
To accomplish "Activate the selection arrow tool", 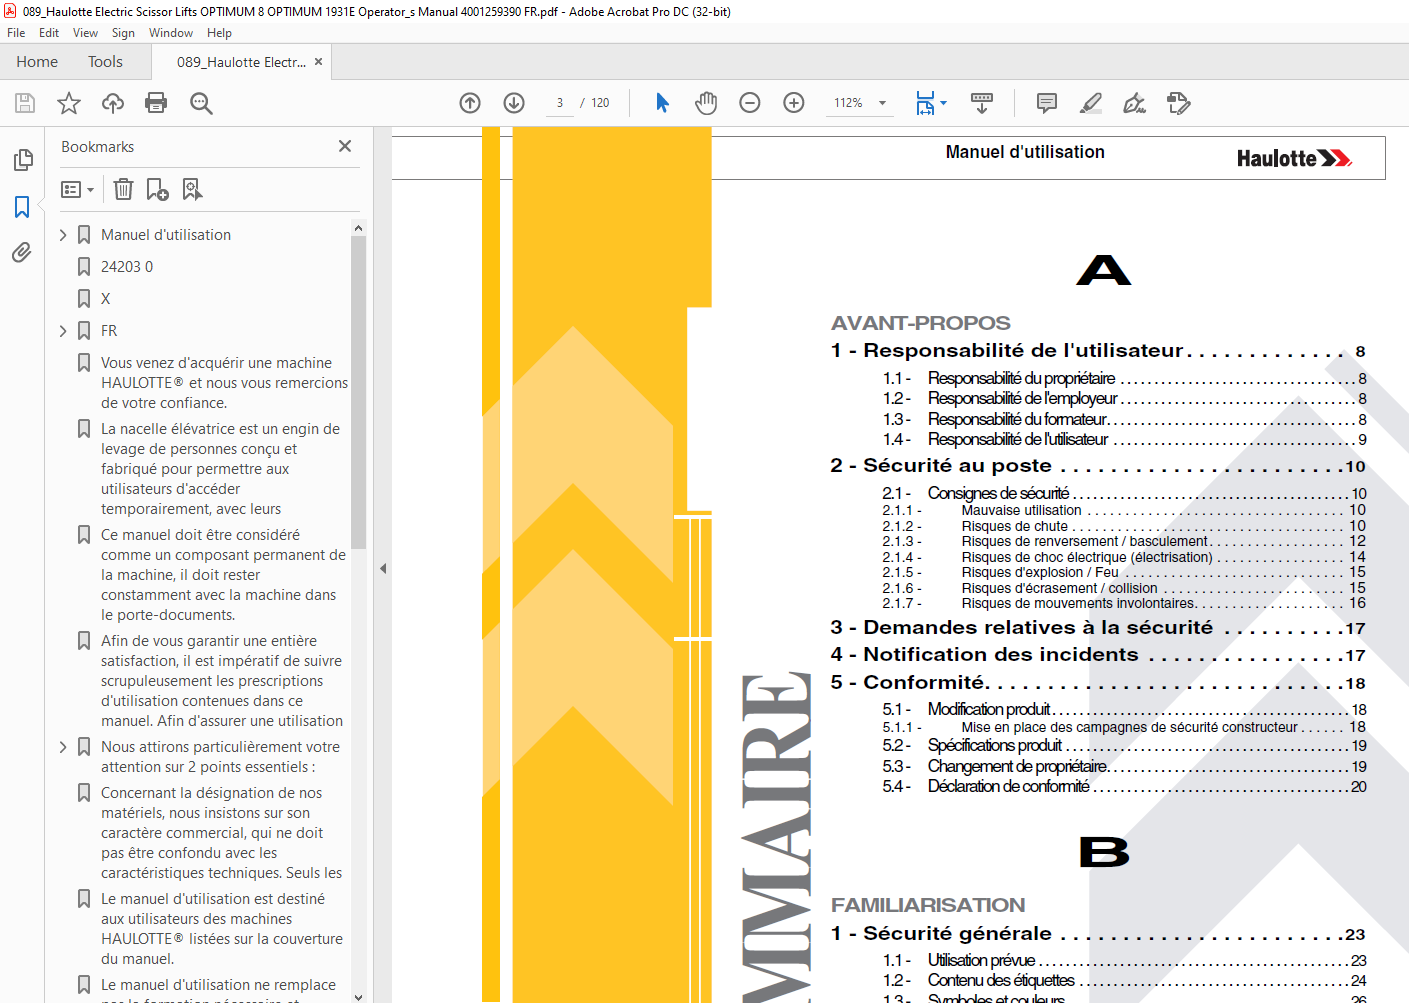I will [662, 103].
